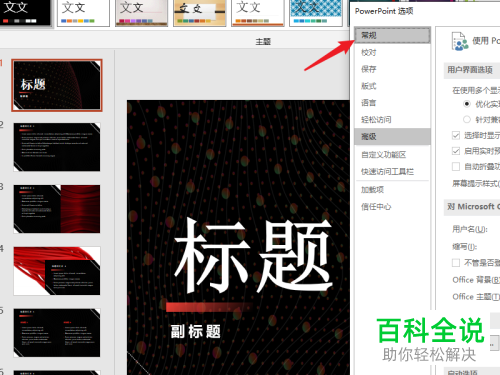Apply the pinkish theme with wood strip
Viewport: 500px width, 375px height.
click(141, 13)
